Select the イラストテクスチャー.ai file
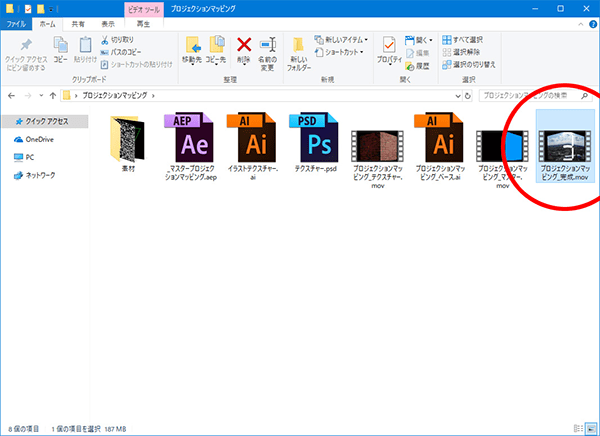The height and width of the screenshot is (436, 600). tap(253, 146)
